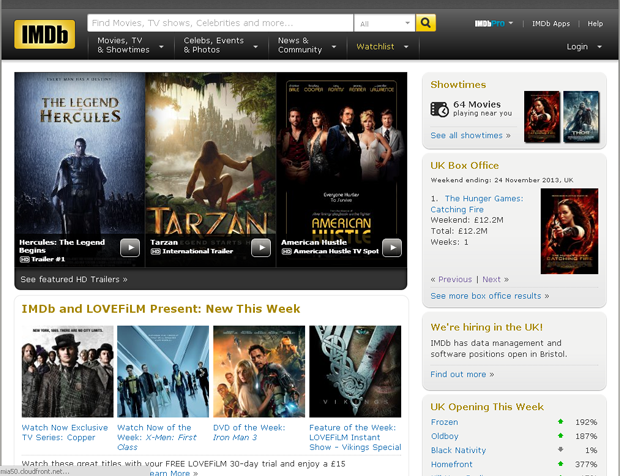Open the Thor poster in Showtimes

click(x=581, y=117)
